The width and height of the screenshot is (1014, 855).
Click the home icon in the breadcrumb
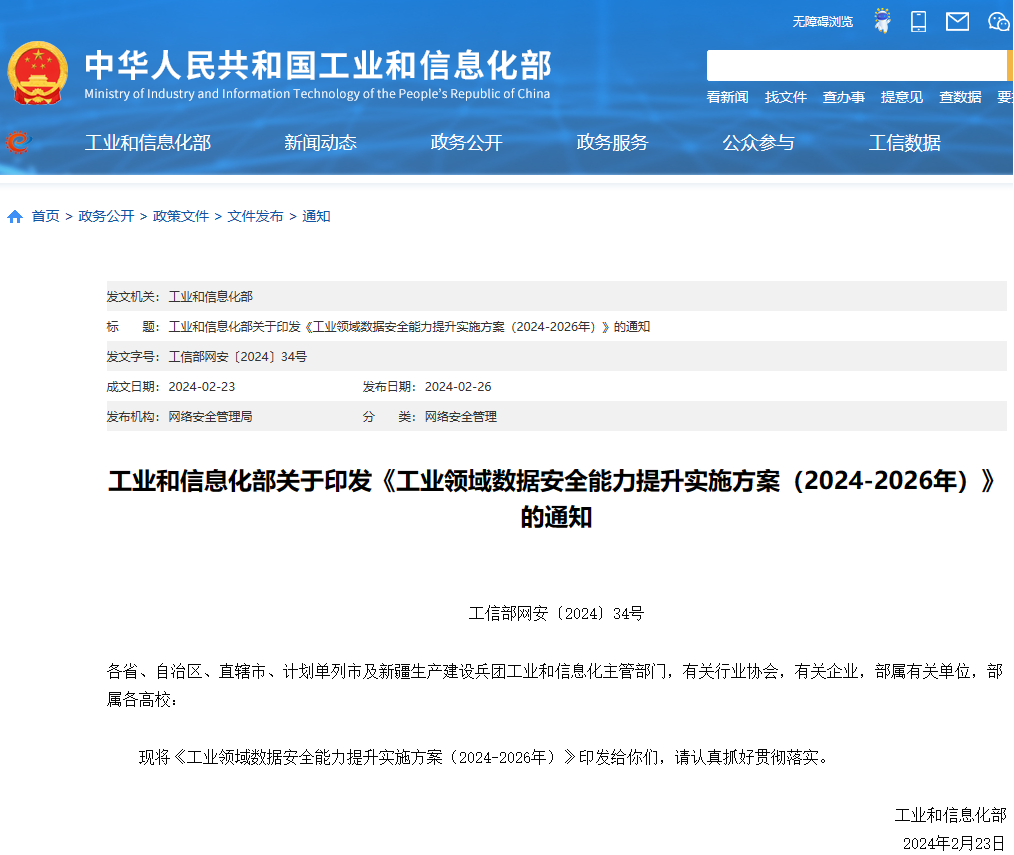click(14, 215)
